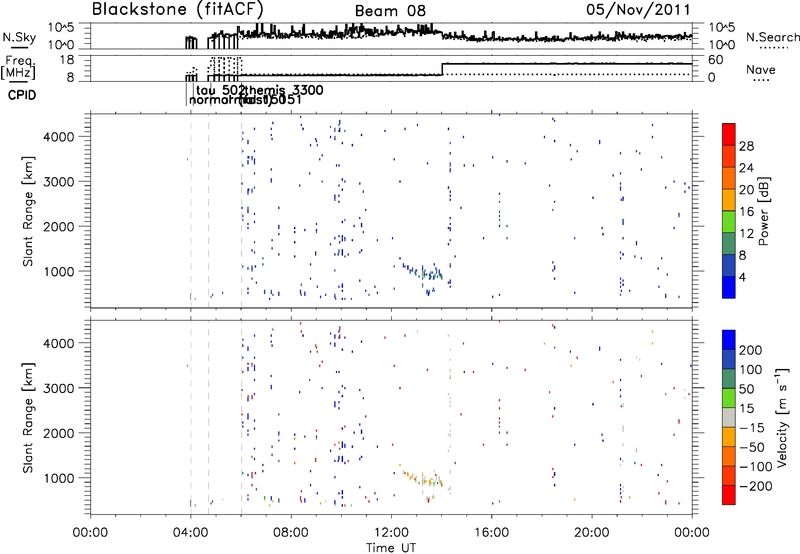Click the 'N.Sky' axis label
The image size is (800, 554).
point(19,37)
